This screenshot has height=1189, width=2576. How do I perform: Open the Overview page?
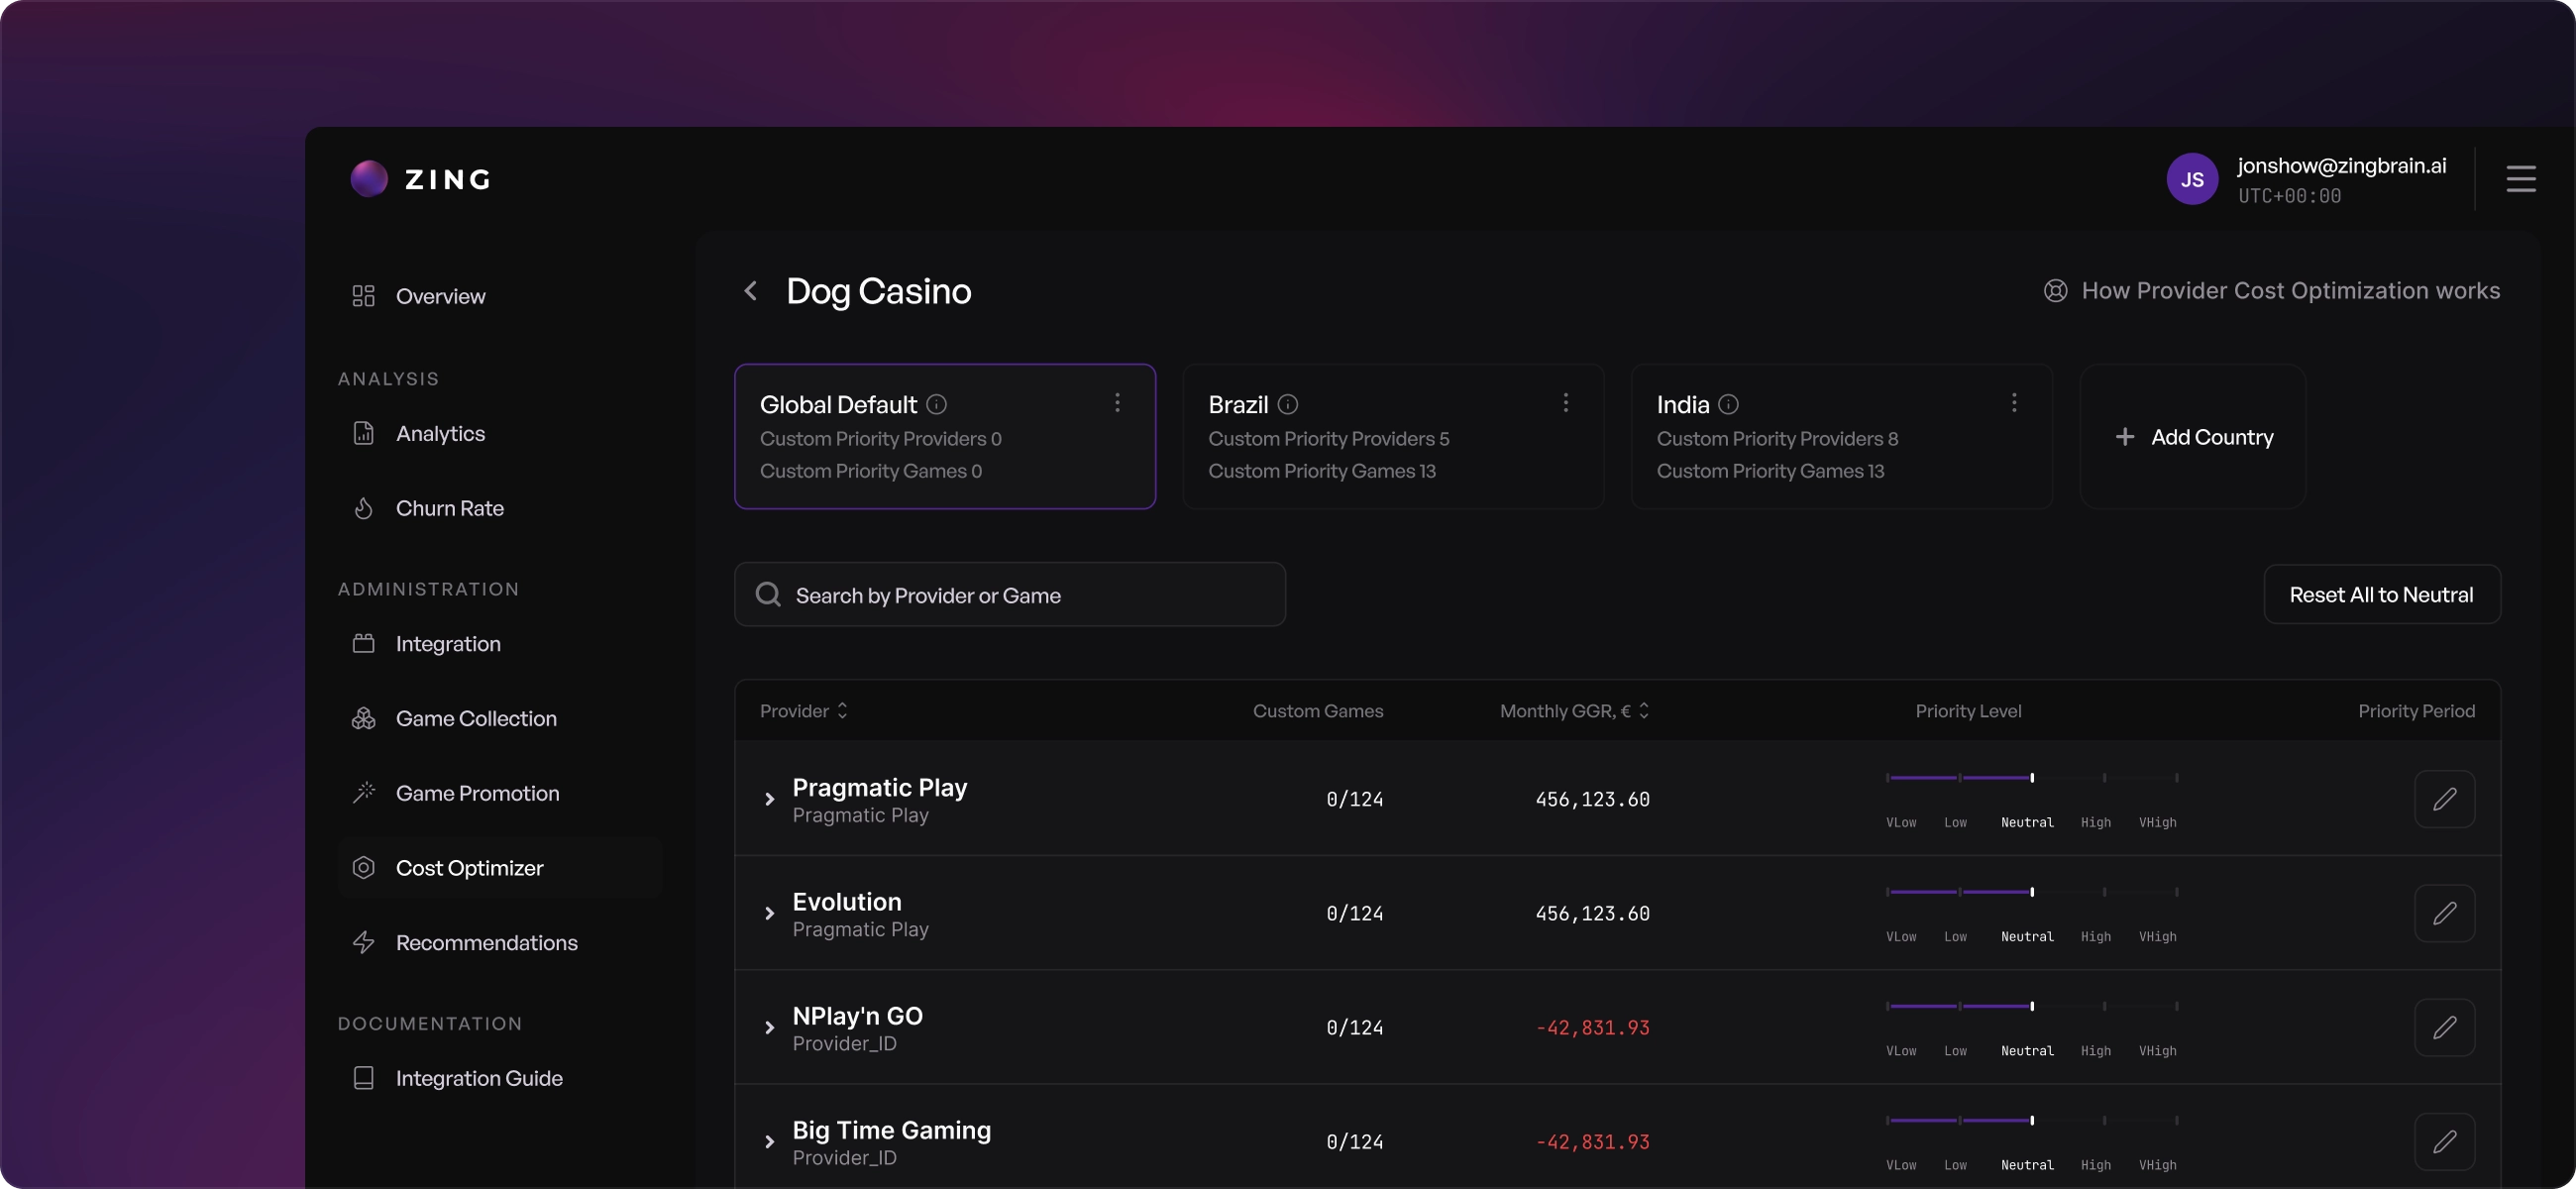(x=440, y=296)
